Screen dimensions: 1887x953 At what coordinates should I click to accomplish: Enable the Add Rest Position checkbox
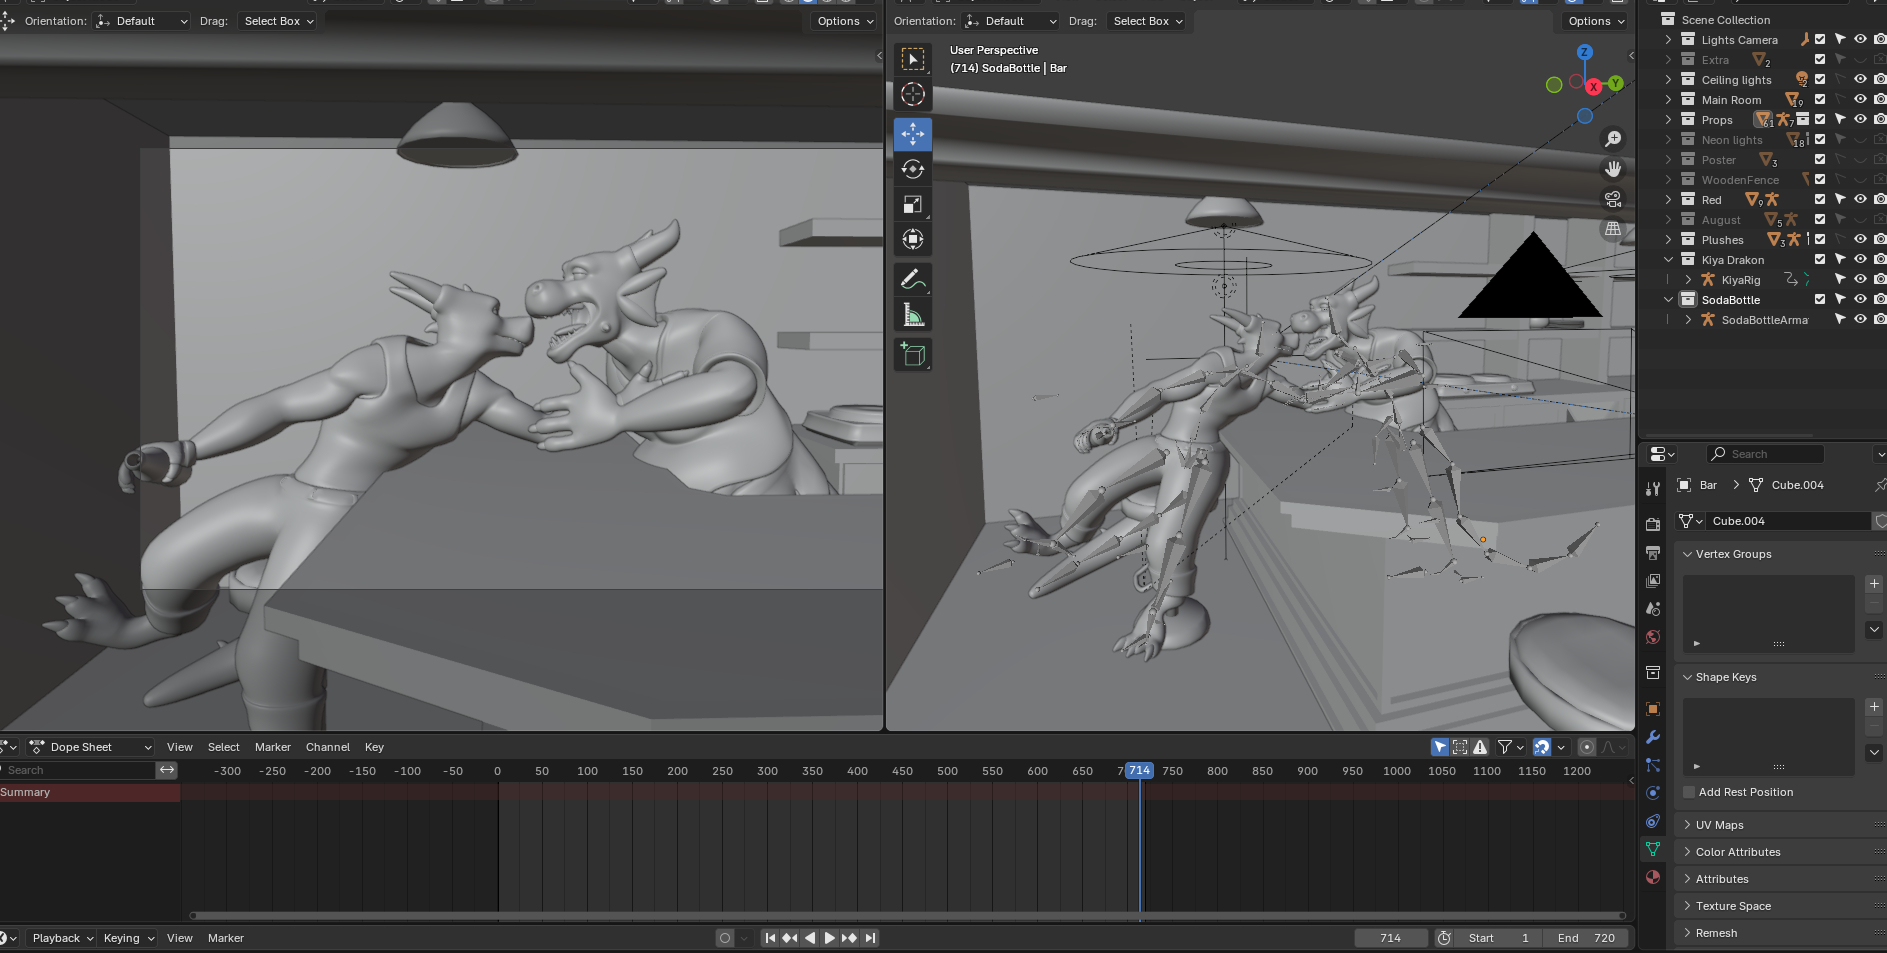(x=1689, y=792)
